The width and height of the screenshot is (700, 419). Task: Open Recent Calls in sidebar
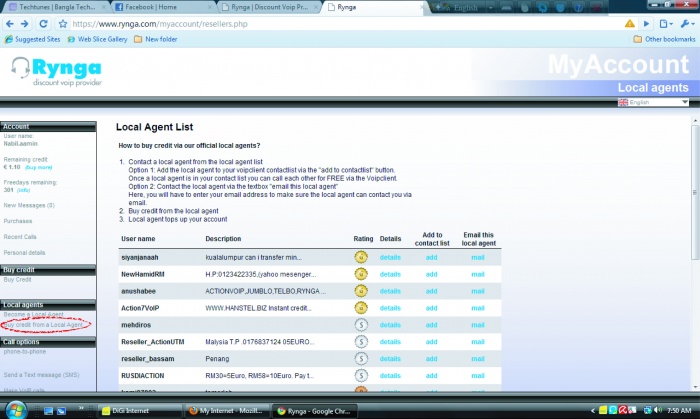pyautogui.click(x=20, y=237)
